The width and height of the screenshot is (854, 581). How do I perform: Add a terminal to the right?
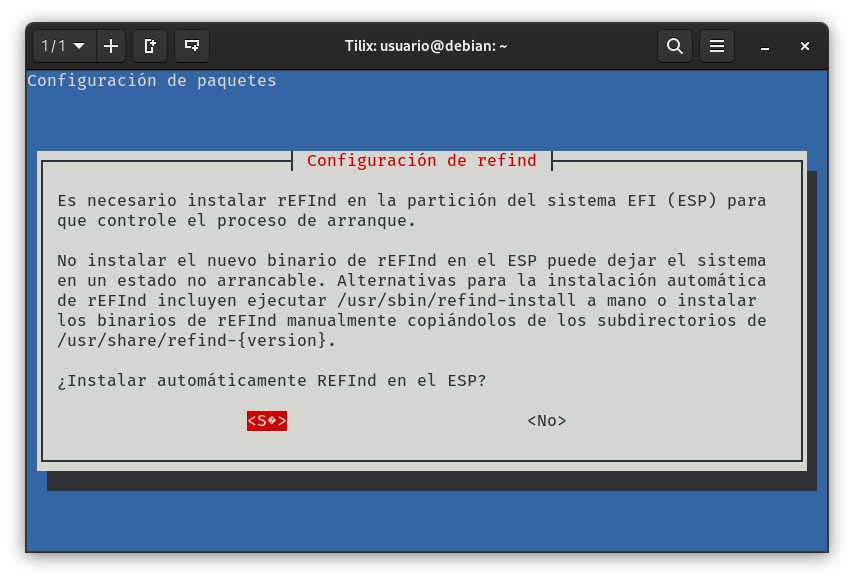[x=150, y=46]
